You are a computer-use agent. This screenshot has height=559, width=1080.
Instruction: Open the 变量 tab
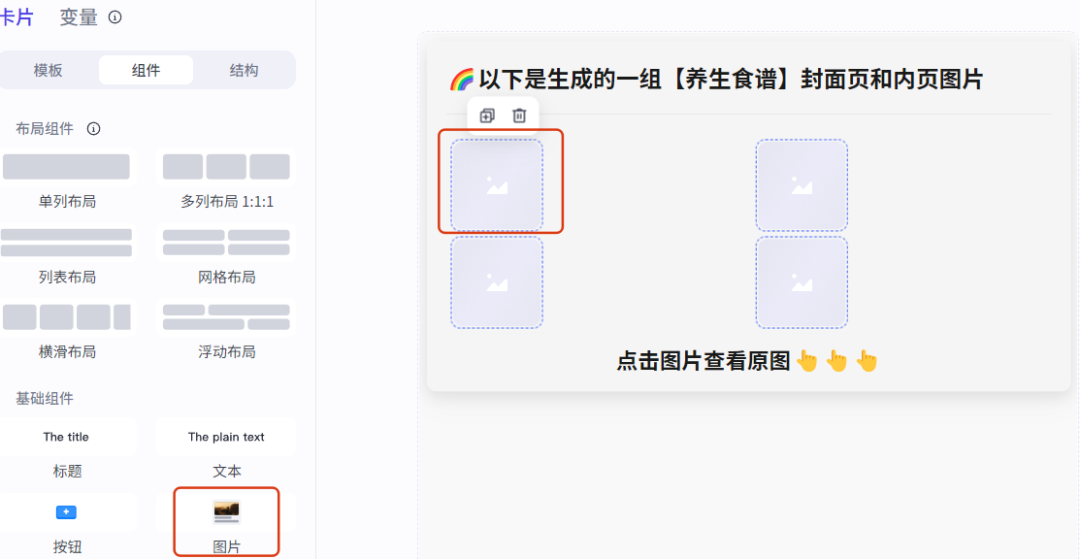pyautogui.click(x=79, y=17)
